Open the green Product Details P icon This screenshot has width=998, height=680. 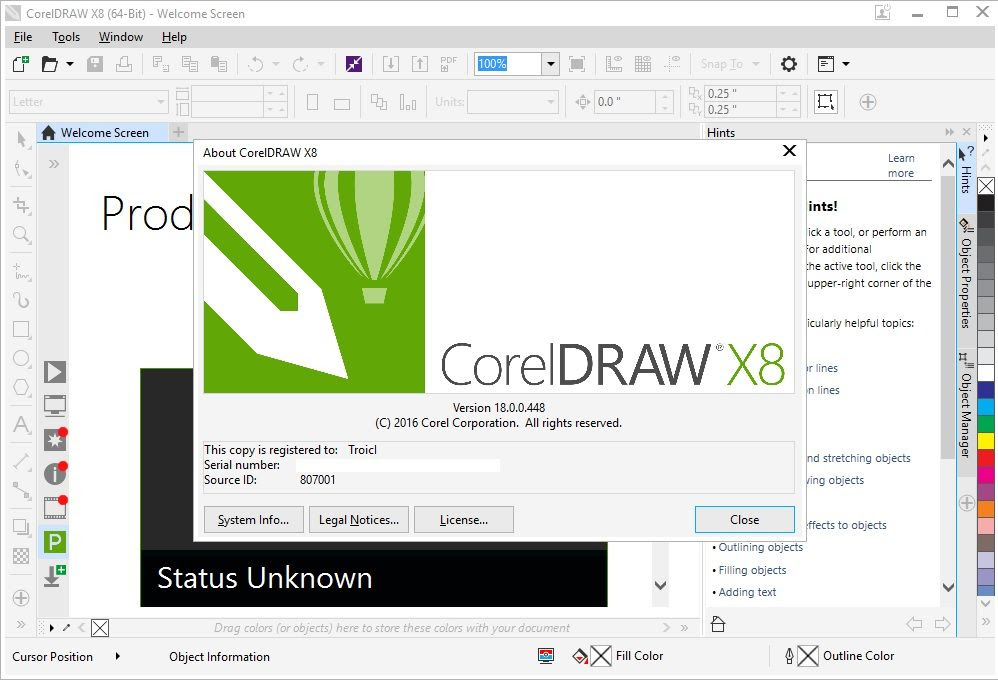coord(55,542)
